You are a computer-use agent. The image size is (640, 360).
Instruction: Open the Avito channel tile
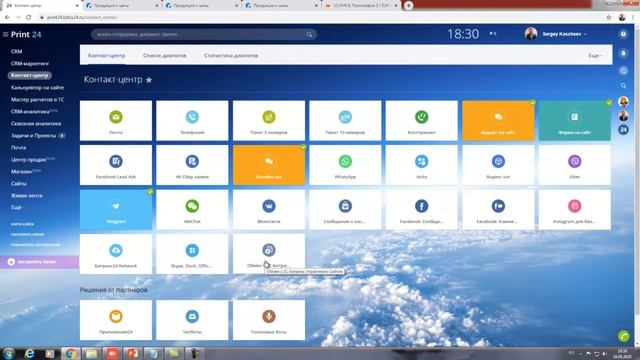(x=422, y=165)
